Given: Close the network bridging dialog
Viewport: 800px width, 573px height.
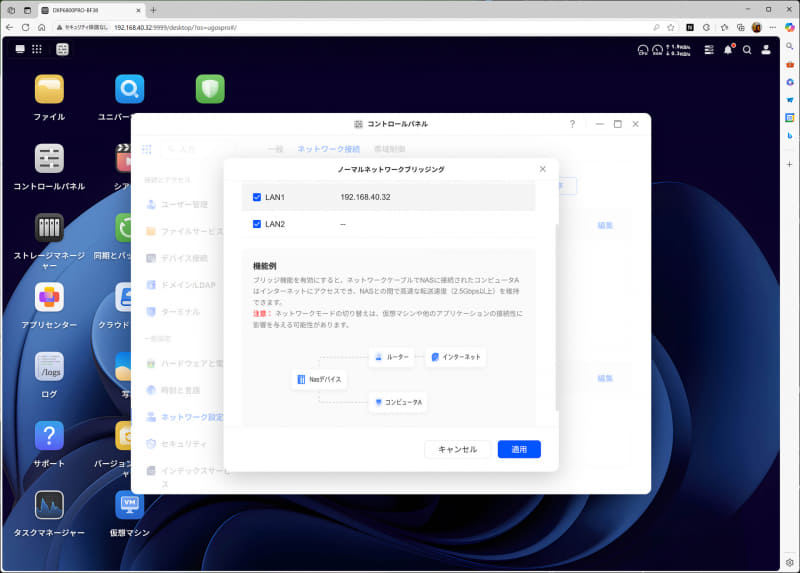Looking at the screenshot, I should [x=542, y=169].
